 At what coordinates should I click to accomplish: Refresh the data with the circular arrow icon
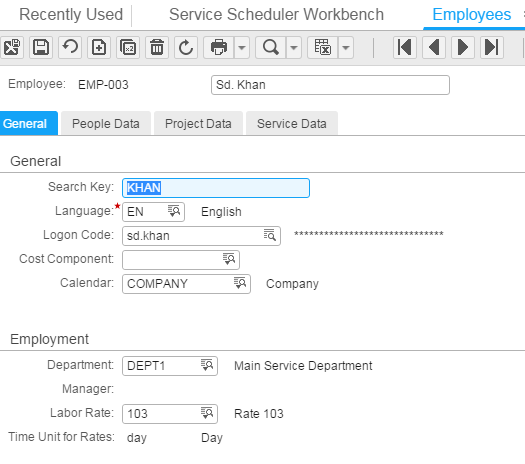[x=186, y=47]
